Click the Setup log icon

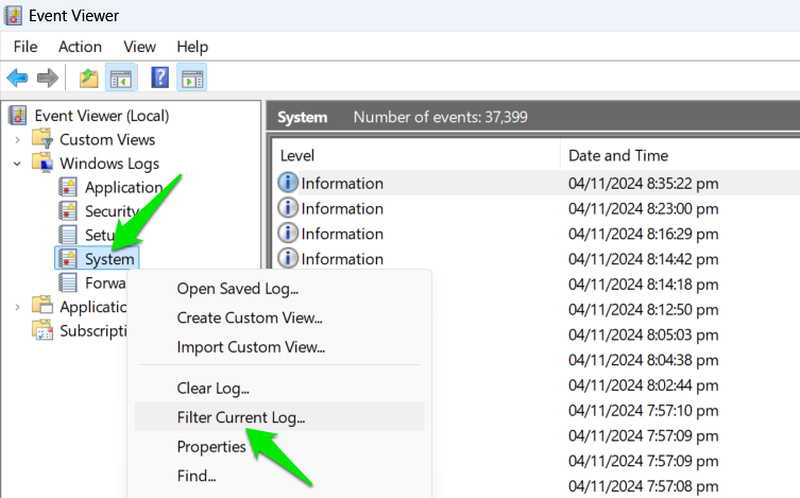tap(67, 234)
